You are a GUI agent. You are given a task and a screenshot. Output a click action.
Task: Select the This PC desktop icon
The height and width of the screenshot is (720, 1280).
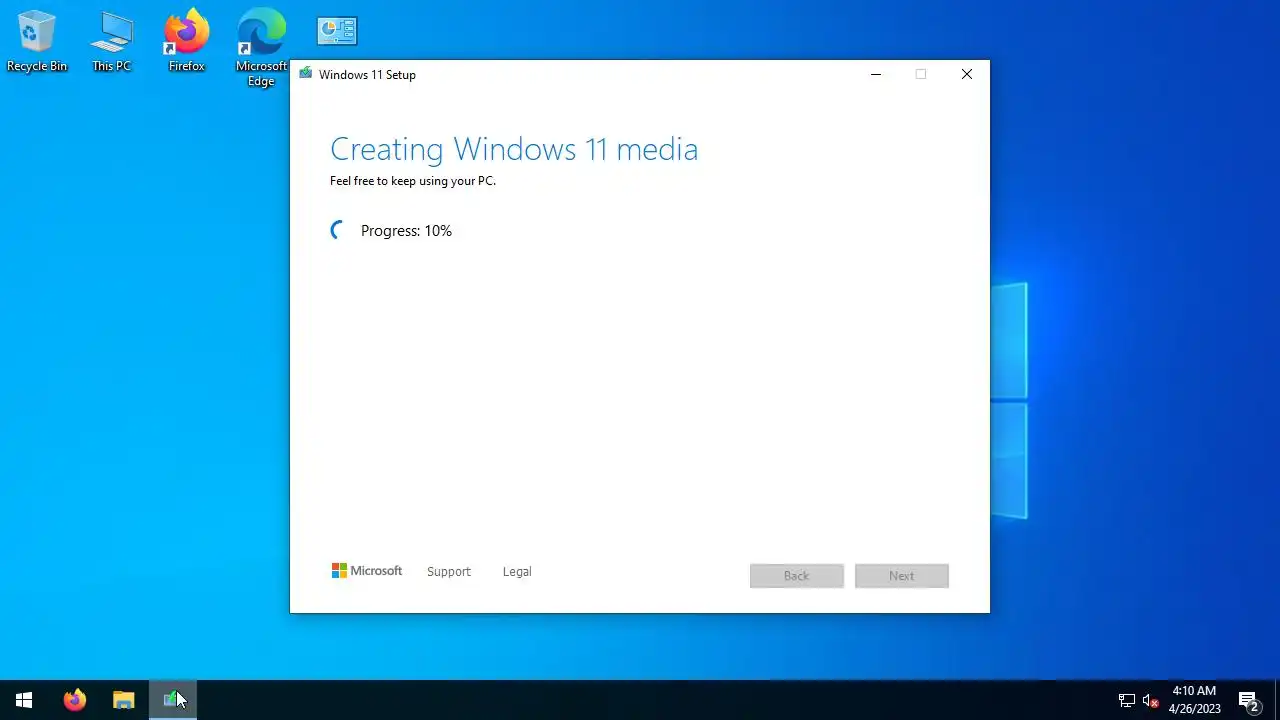pos(111,42)
